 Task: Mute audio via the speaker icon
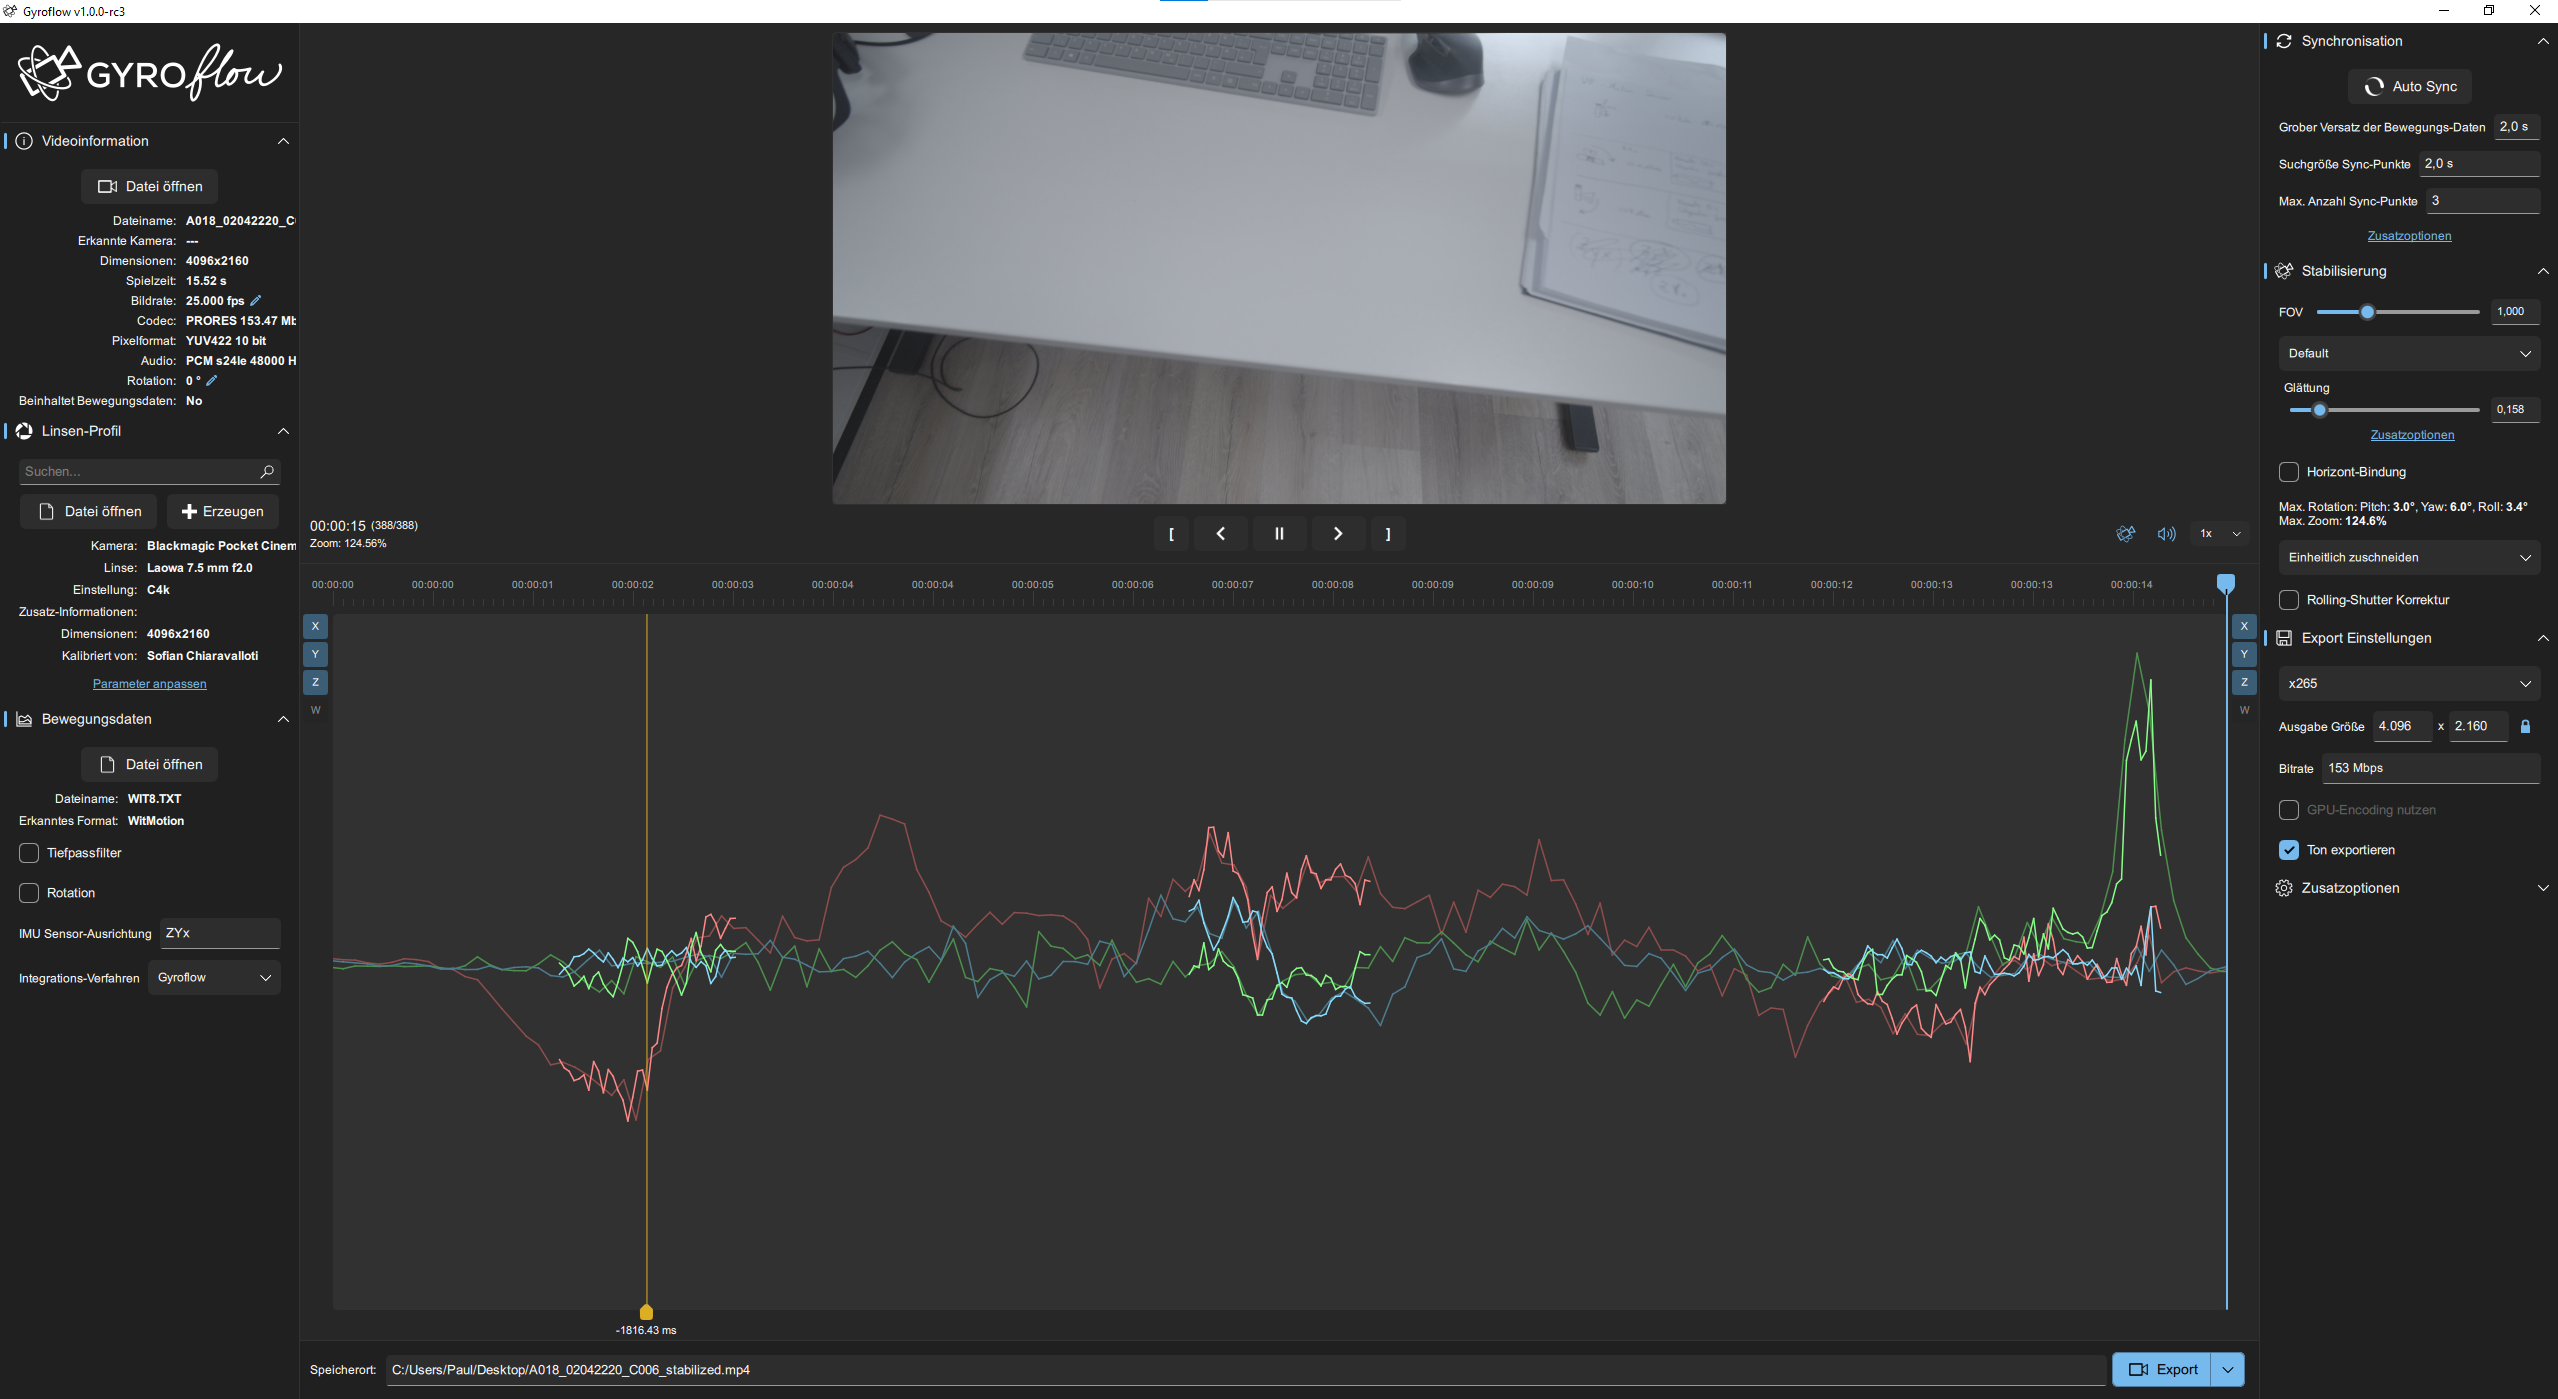[2166, 533]
